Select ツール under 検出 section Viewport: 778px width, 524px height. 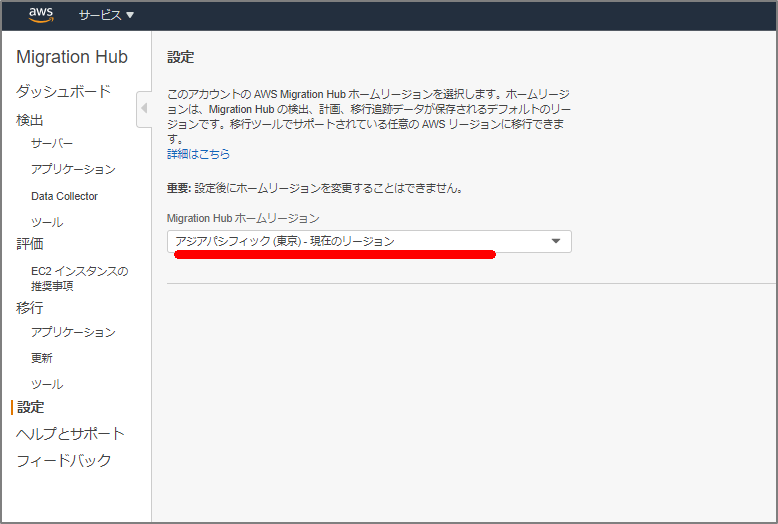pos(47,222)
